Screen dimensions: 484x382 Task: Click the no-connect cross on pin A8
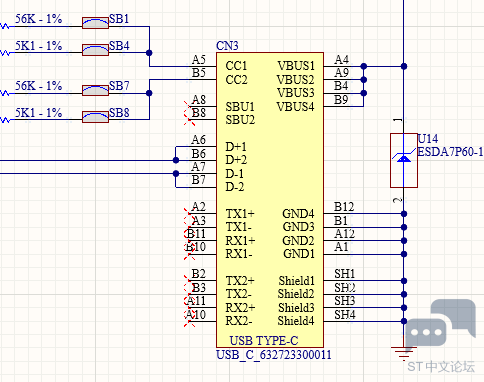(x=189, y=107)
